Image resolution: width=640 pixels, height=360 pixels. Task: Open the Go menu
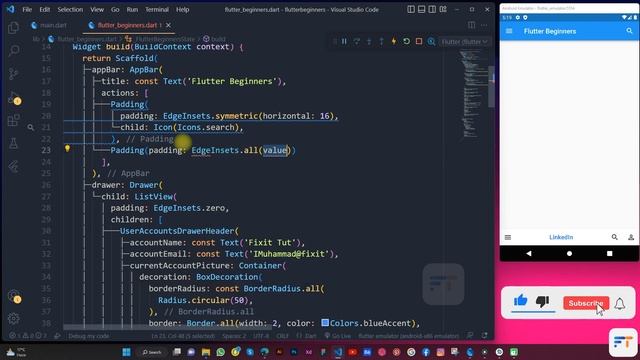click(115, 9)
